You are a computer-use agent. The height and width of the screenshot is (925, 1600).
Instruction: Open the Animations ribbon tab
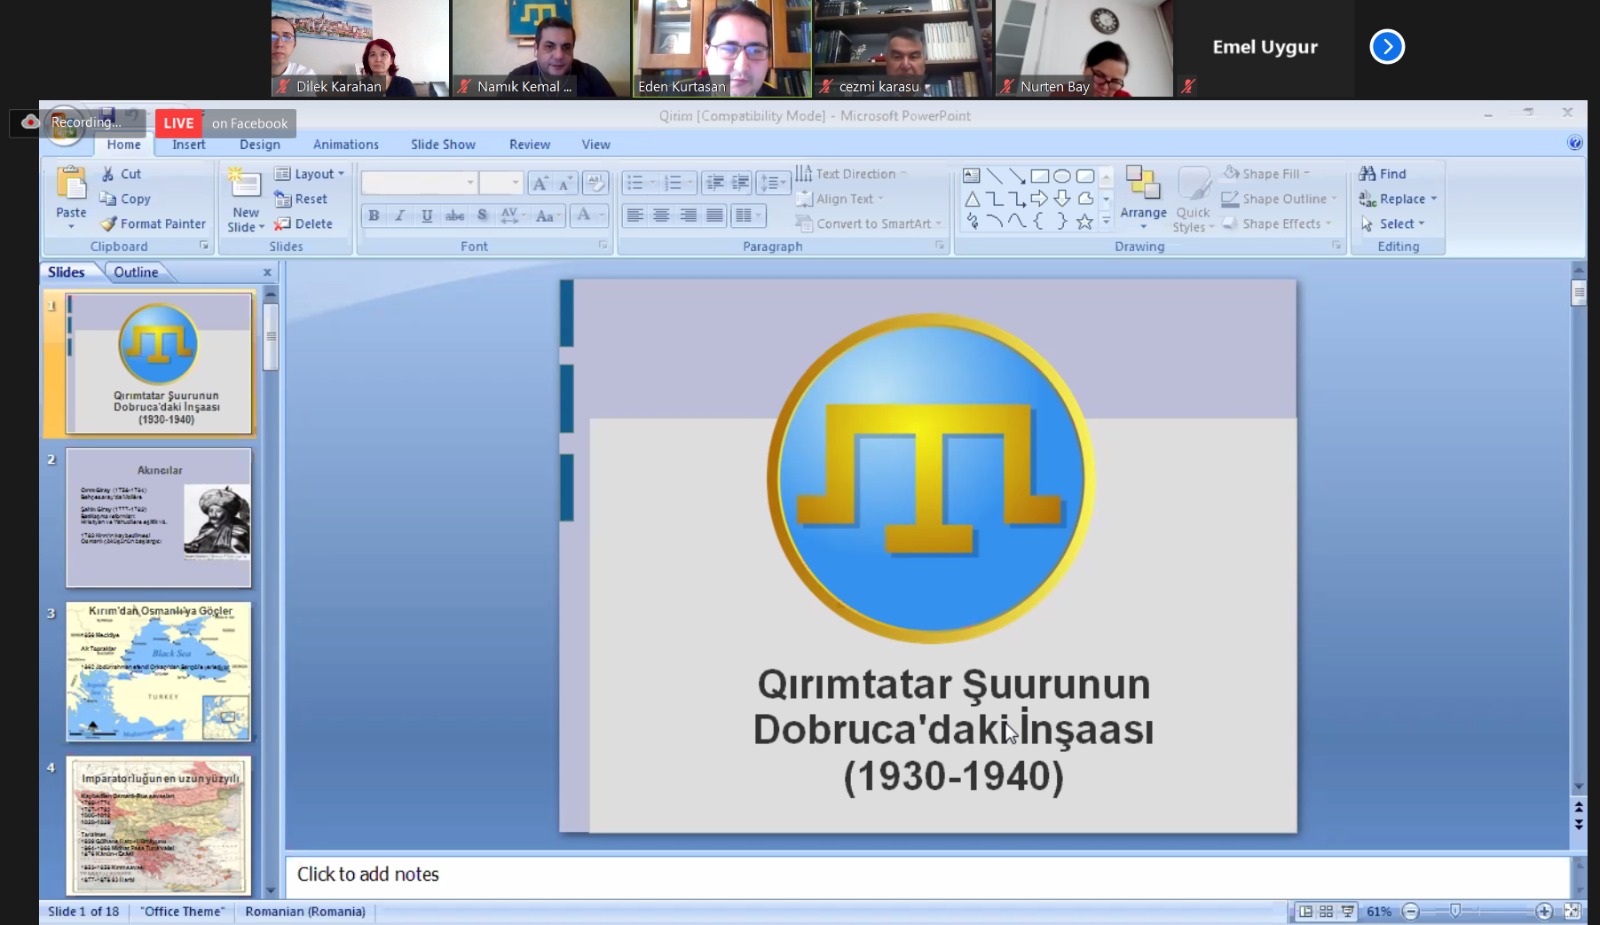coord(346,145)
